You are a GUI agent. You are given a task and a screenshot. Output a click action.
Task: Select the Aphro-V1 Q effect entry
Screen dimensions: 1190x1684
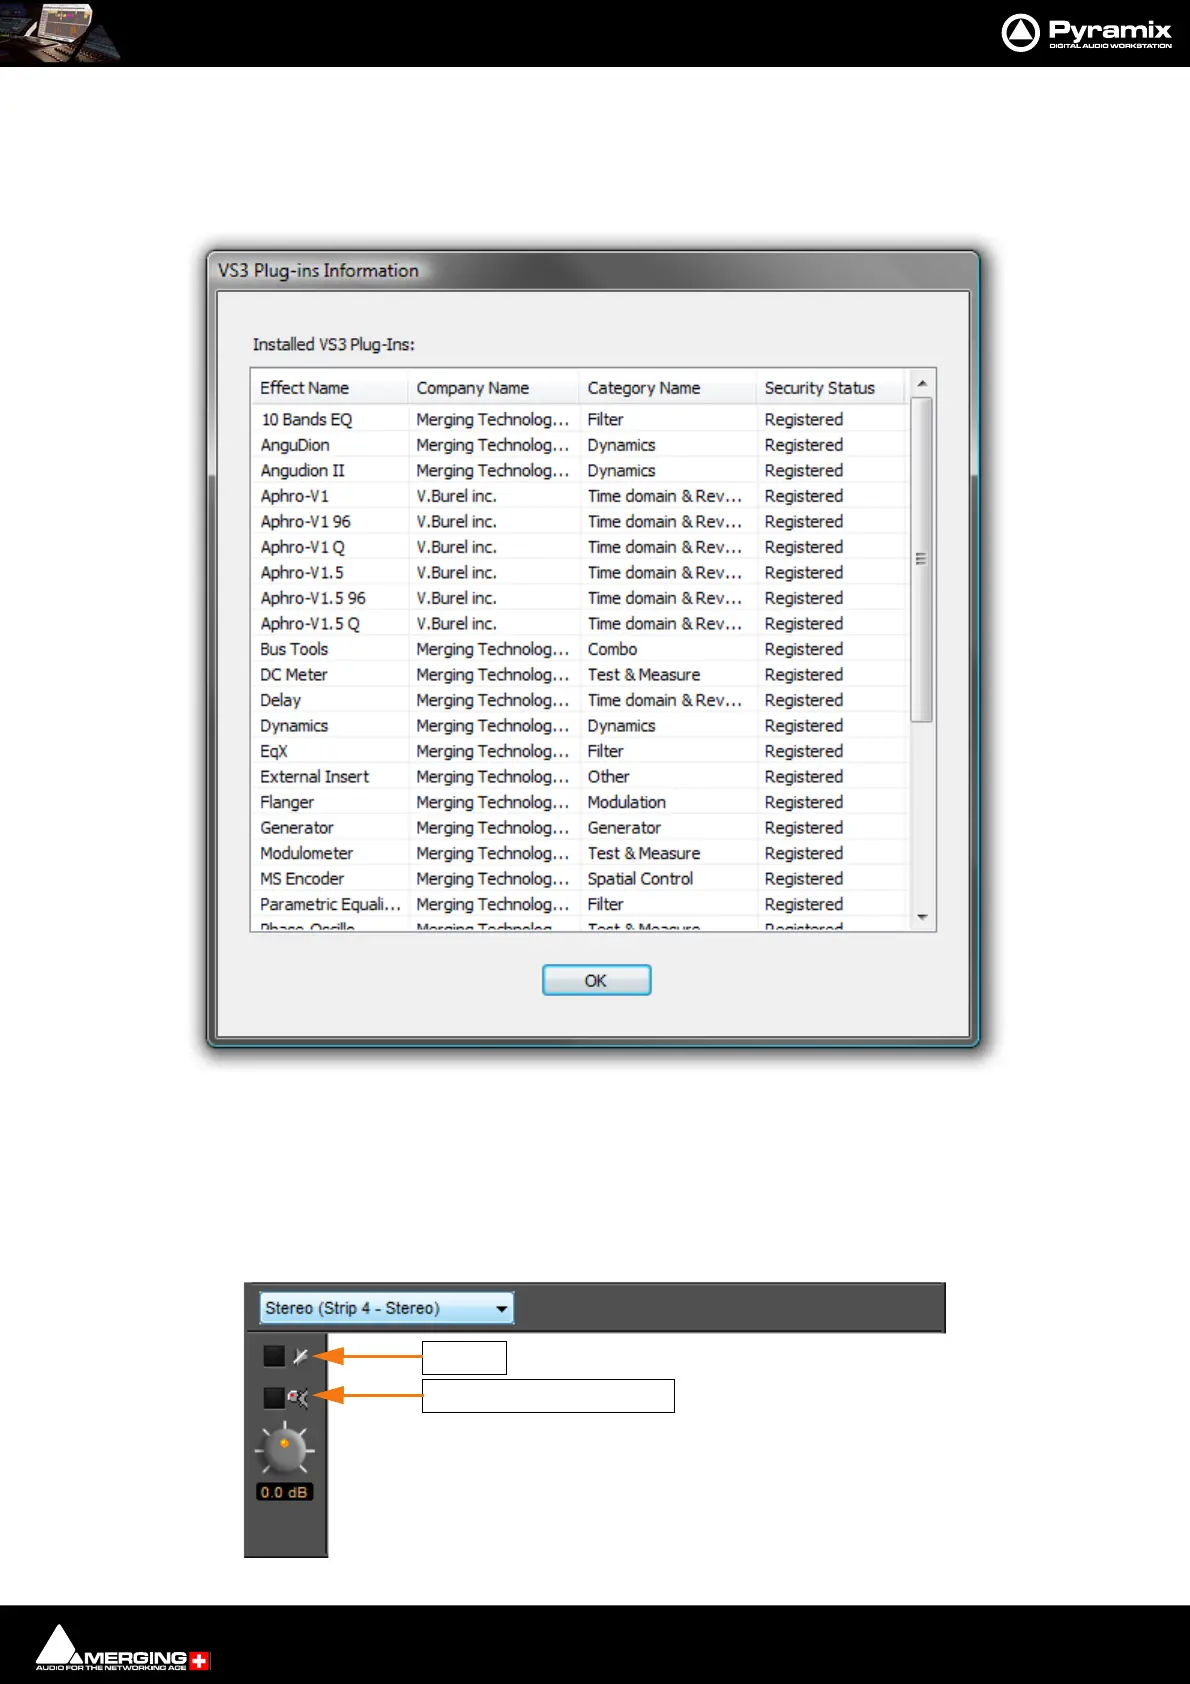(579, 547)
